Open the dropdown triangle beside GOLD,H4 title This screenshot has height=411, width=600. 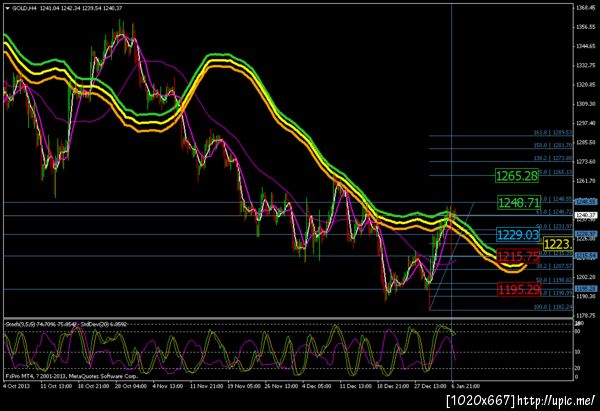(x=7, y=8)
